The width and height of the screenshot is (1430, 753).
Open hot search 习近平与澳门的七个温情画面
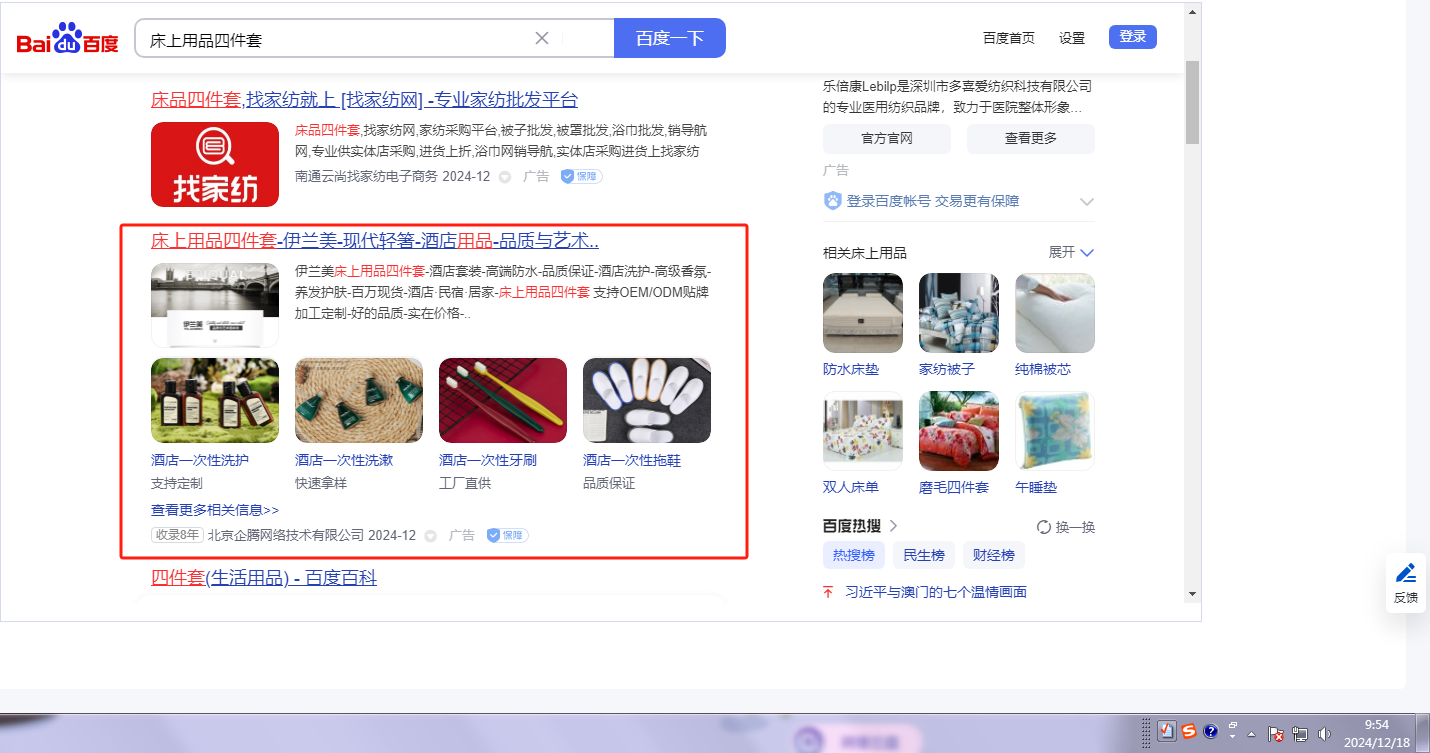[x=936, y=592]
